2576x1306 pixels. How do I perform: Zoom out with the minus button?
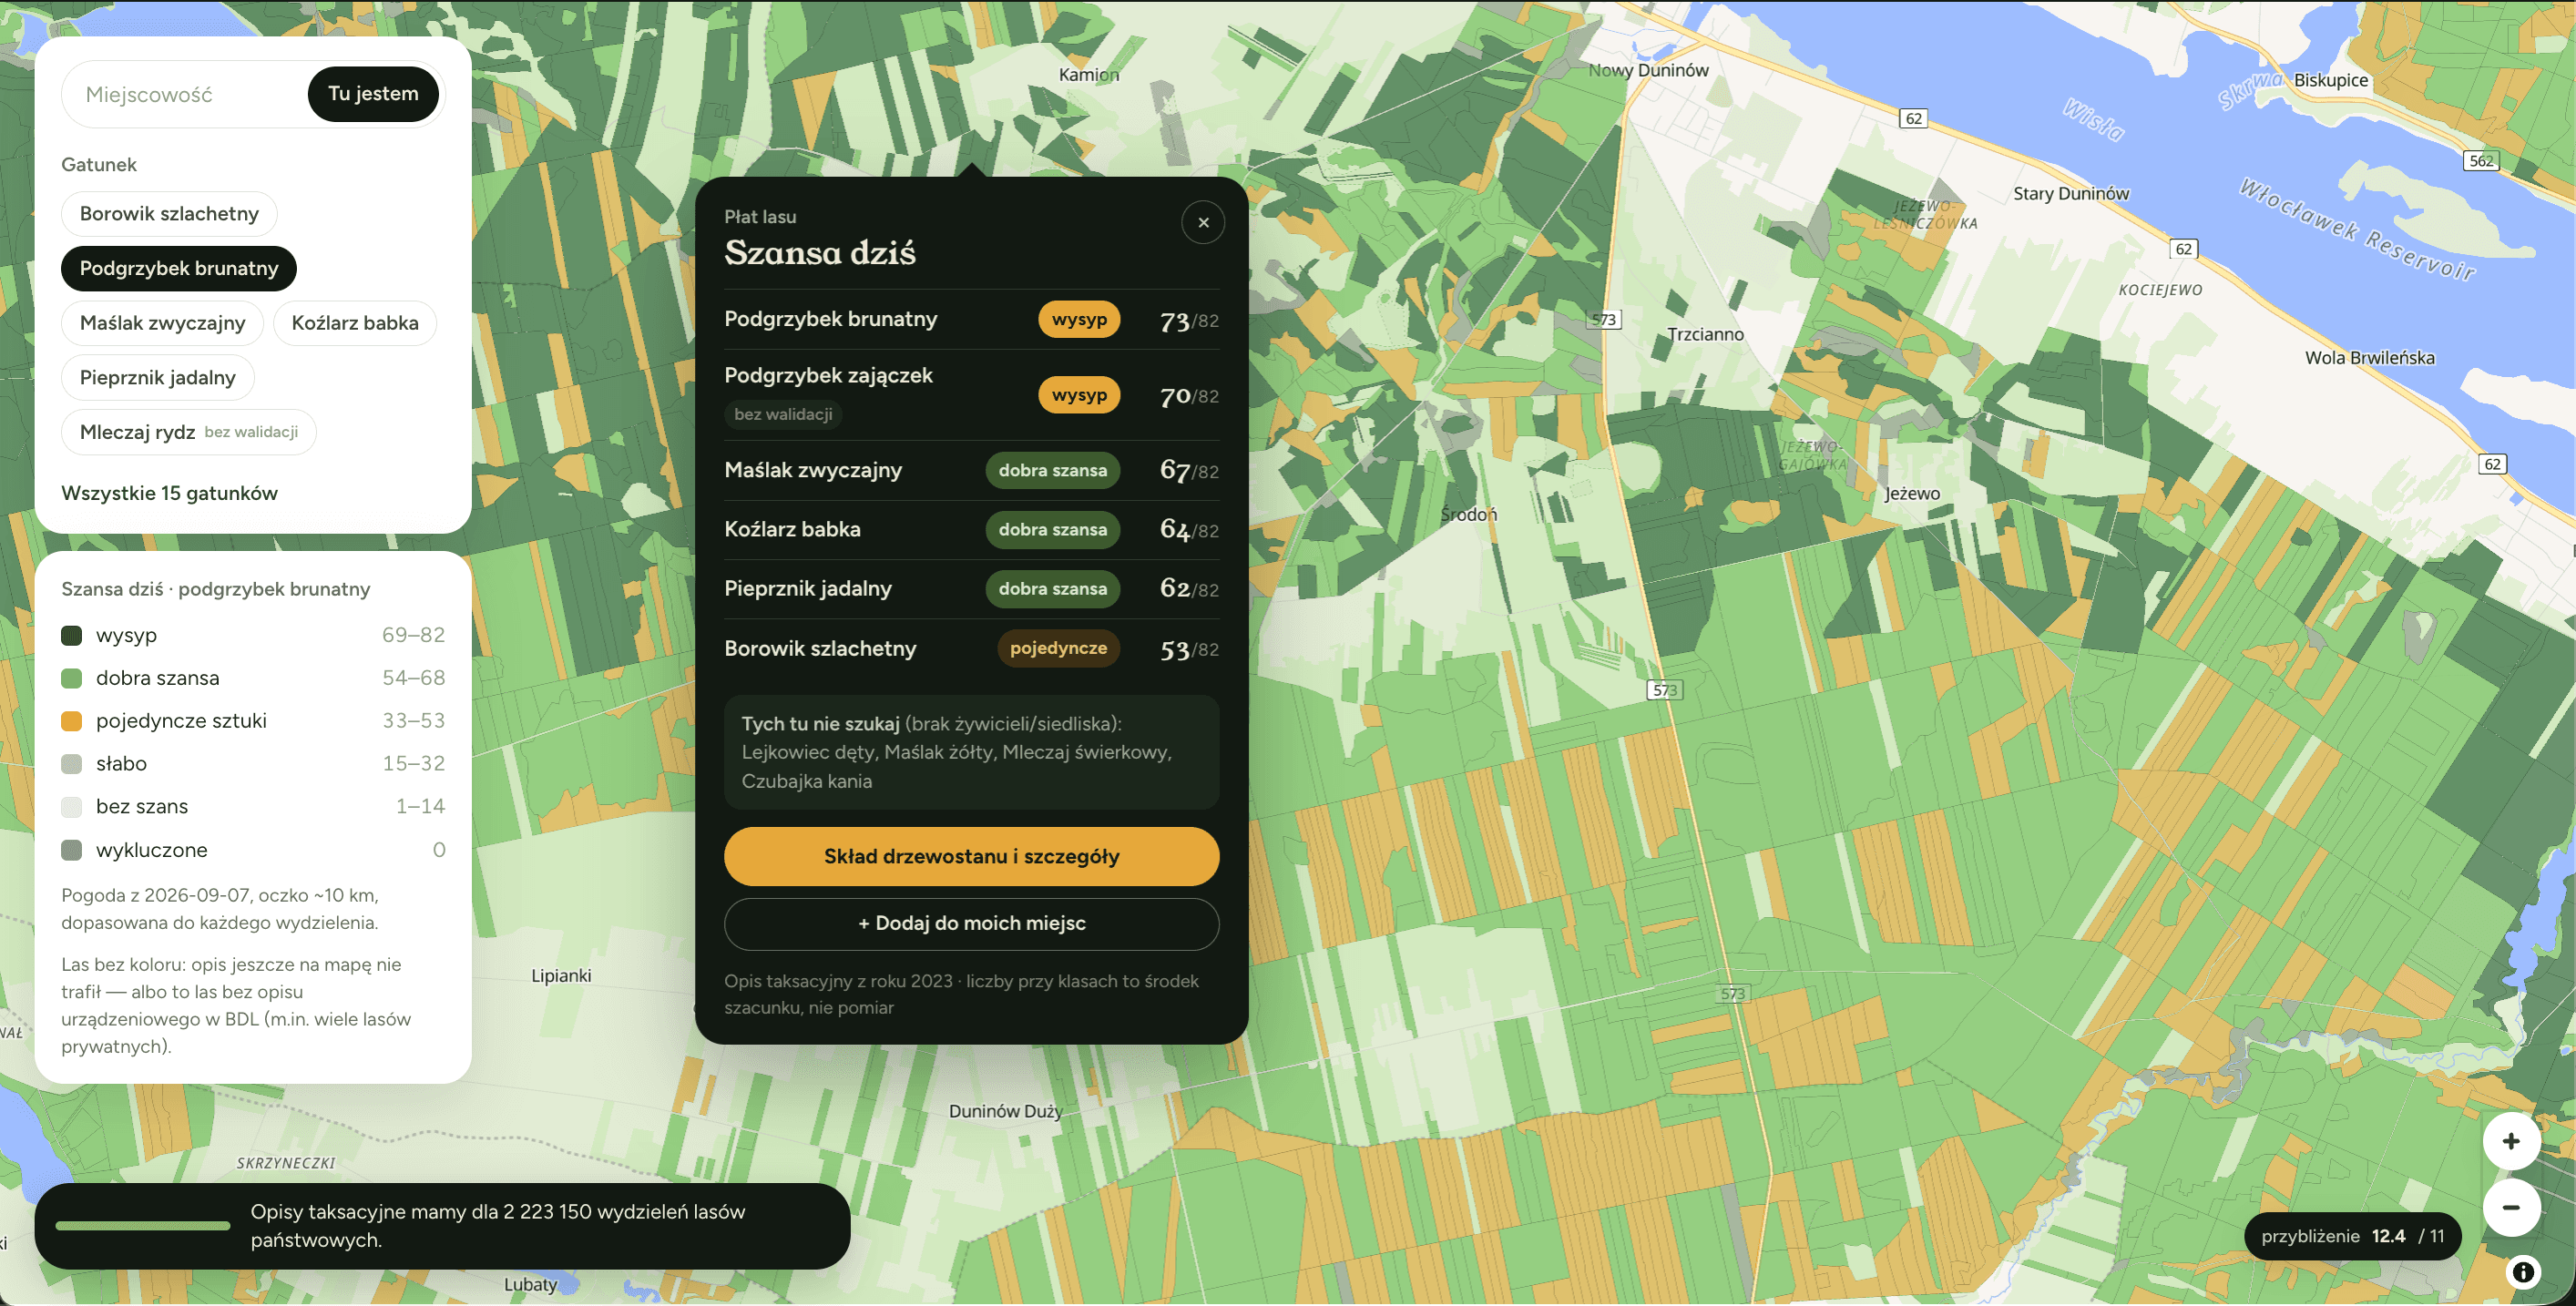[2510, 1207]
